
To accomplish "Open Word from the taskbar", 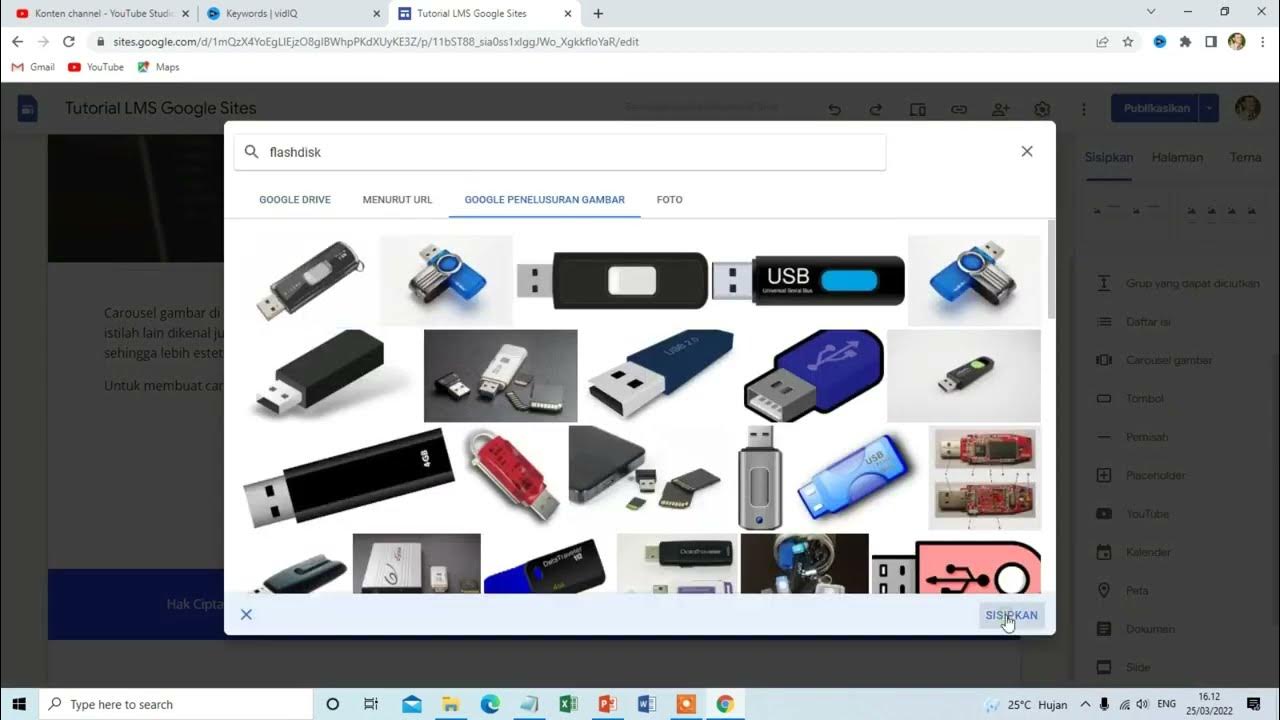I will [647, 704].
